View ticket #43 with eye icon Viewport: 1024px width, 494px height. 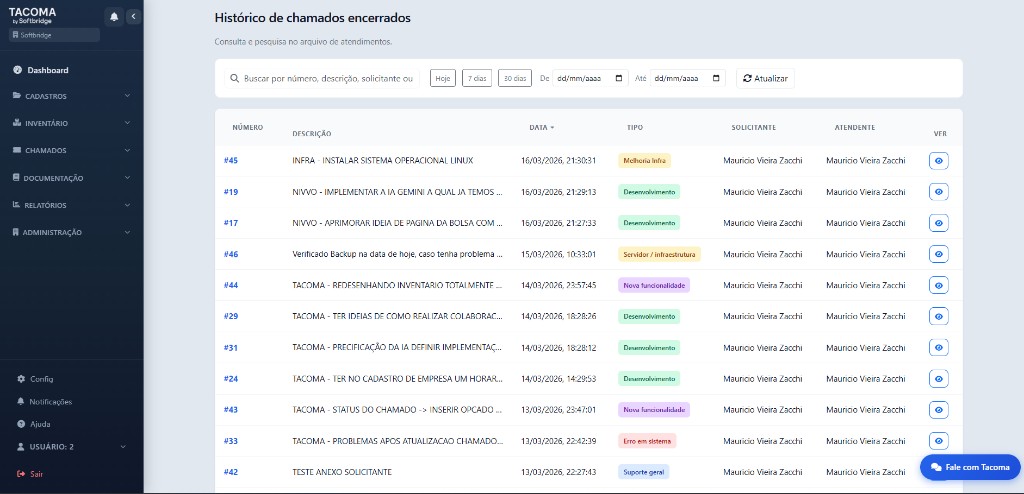[x=938, y=410]
